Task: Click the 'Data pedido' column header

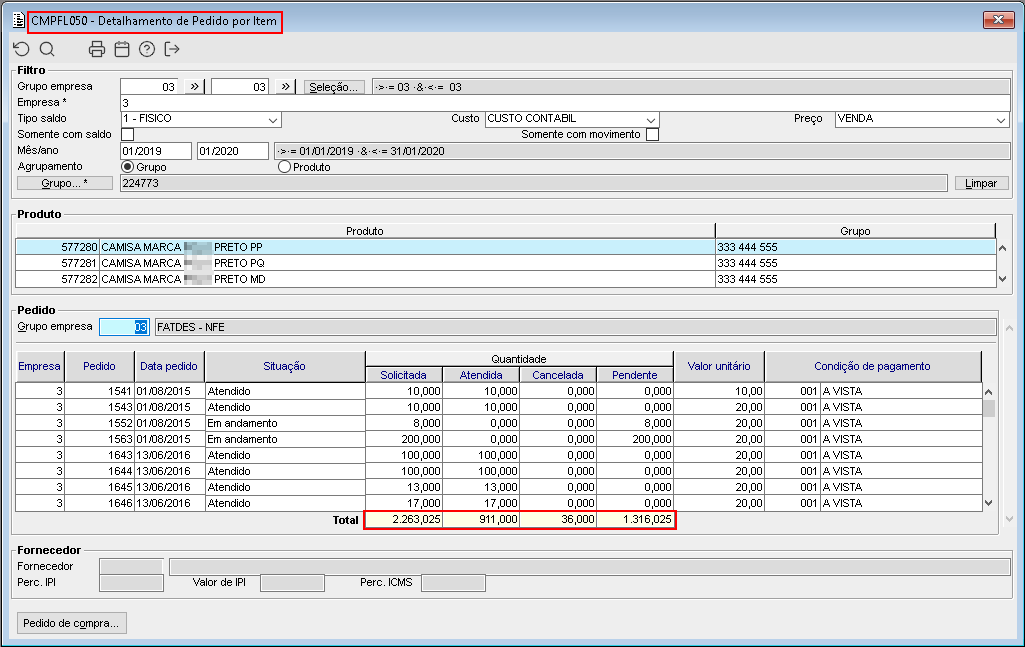Action: click(169, 367)
